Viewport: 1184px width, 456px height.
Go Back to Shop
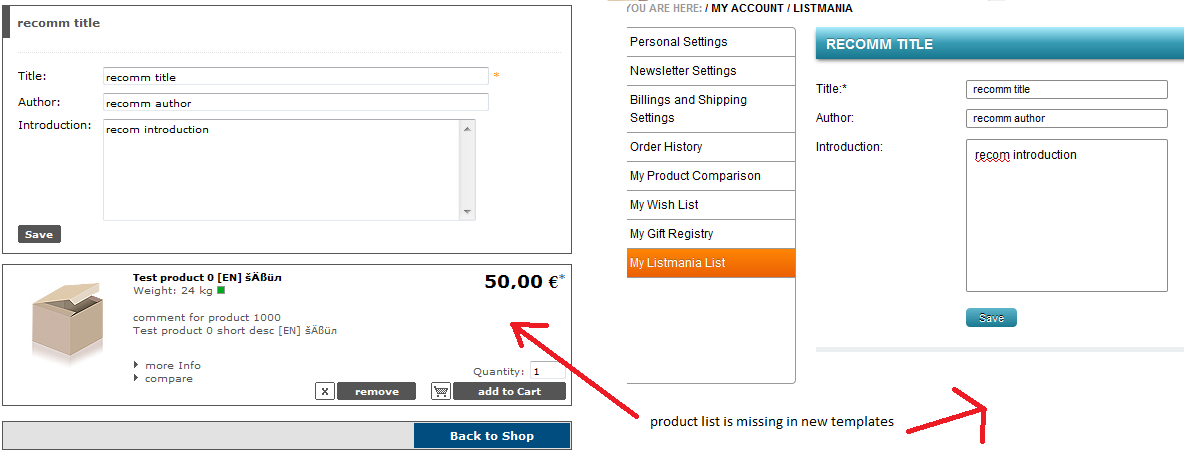click(x=491, y=436)
